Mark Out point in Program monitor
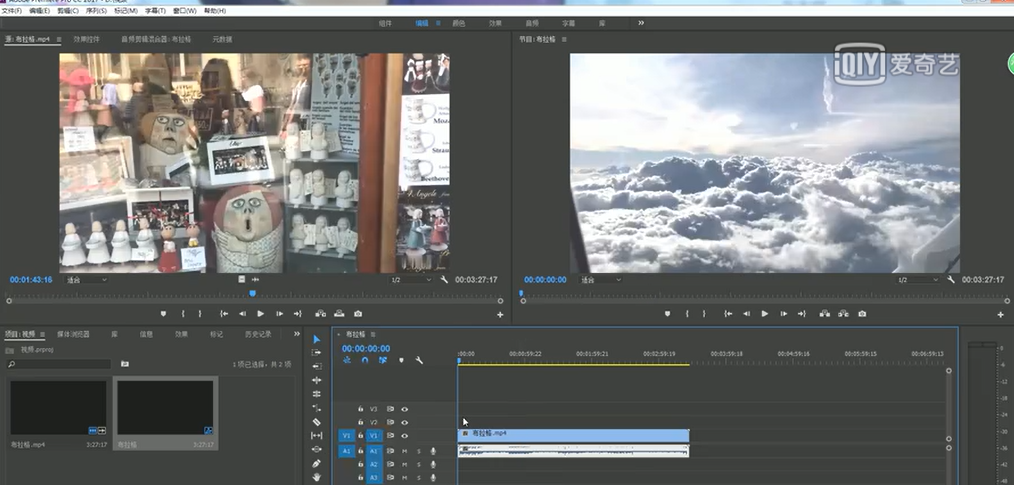This screenshot has width=1014, height=485. (x=704, y=314)
